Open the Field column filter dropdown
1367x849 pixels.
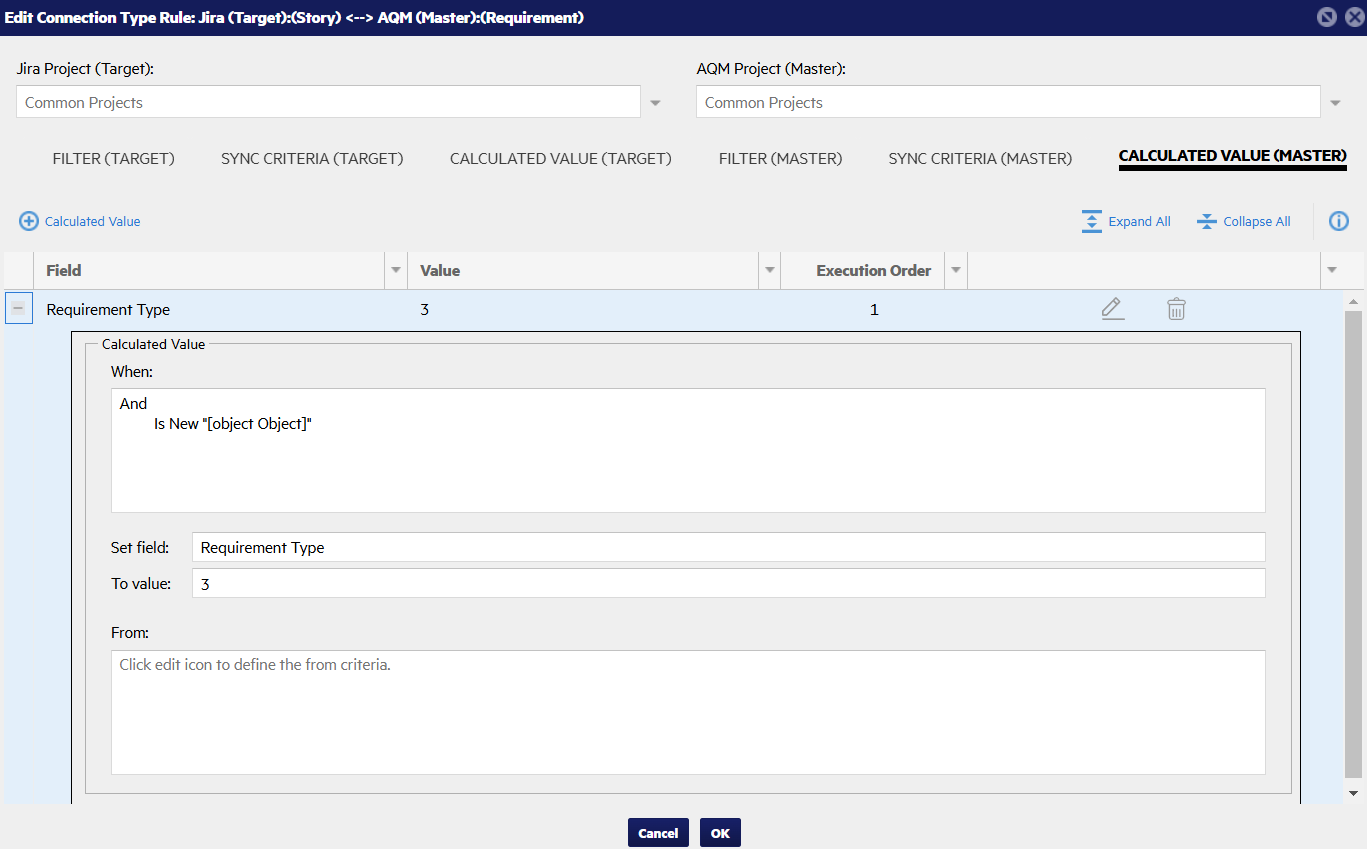pos(396,271)
